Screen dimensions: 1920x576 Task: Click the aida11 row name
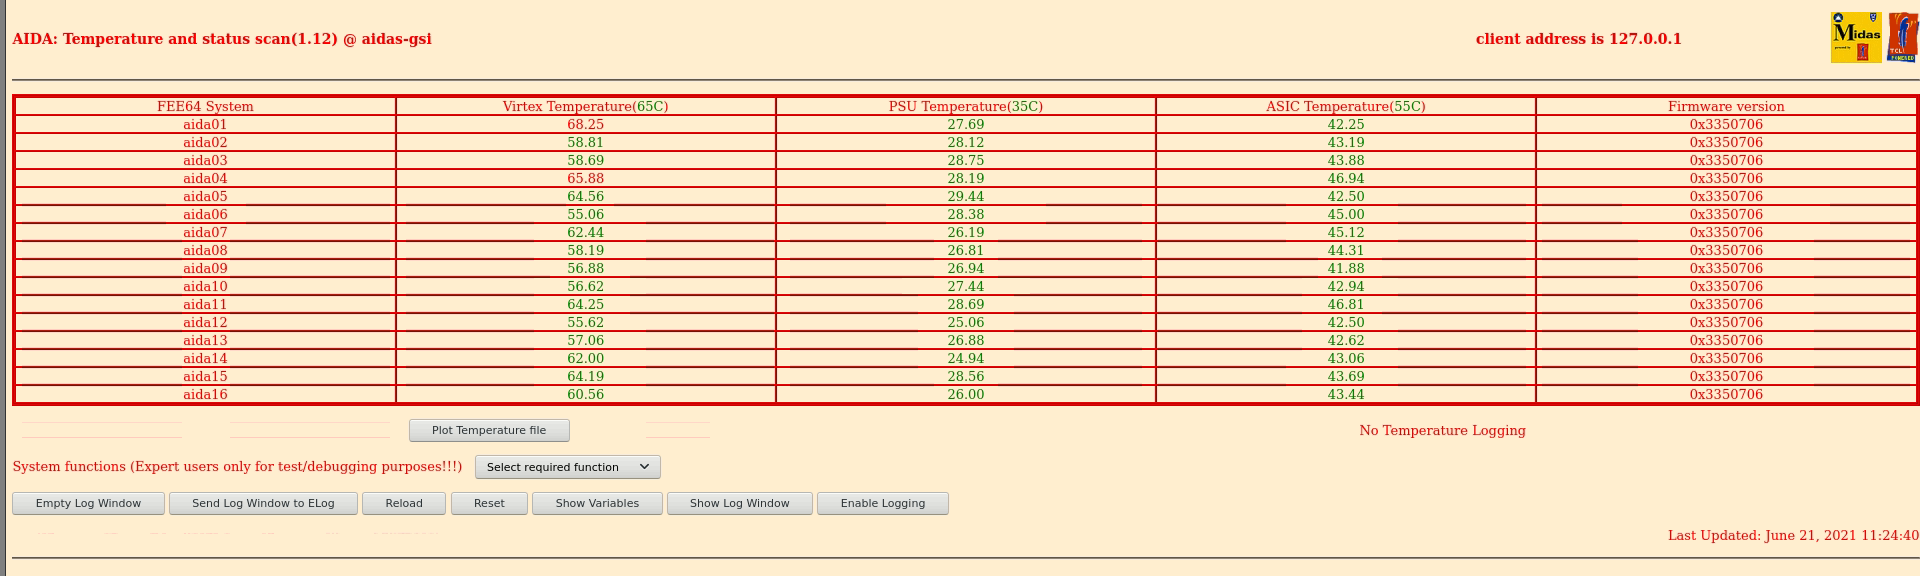(x=205, y=305)
